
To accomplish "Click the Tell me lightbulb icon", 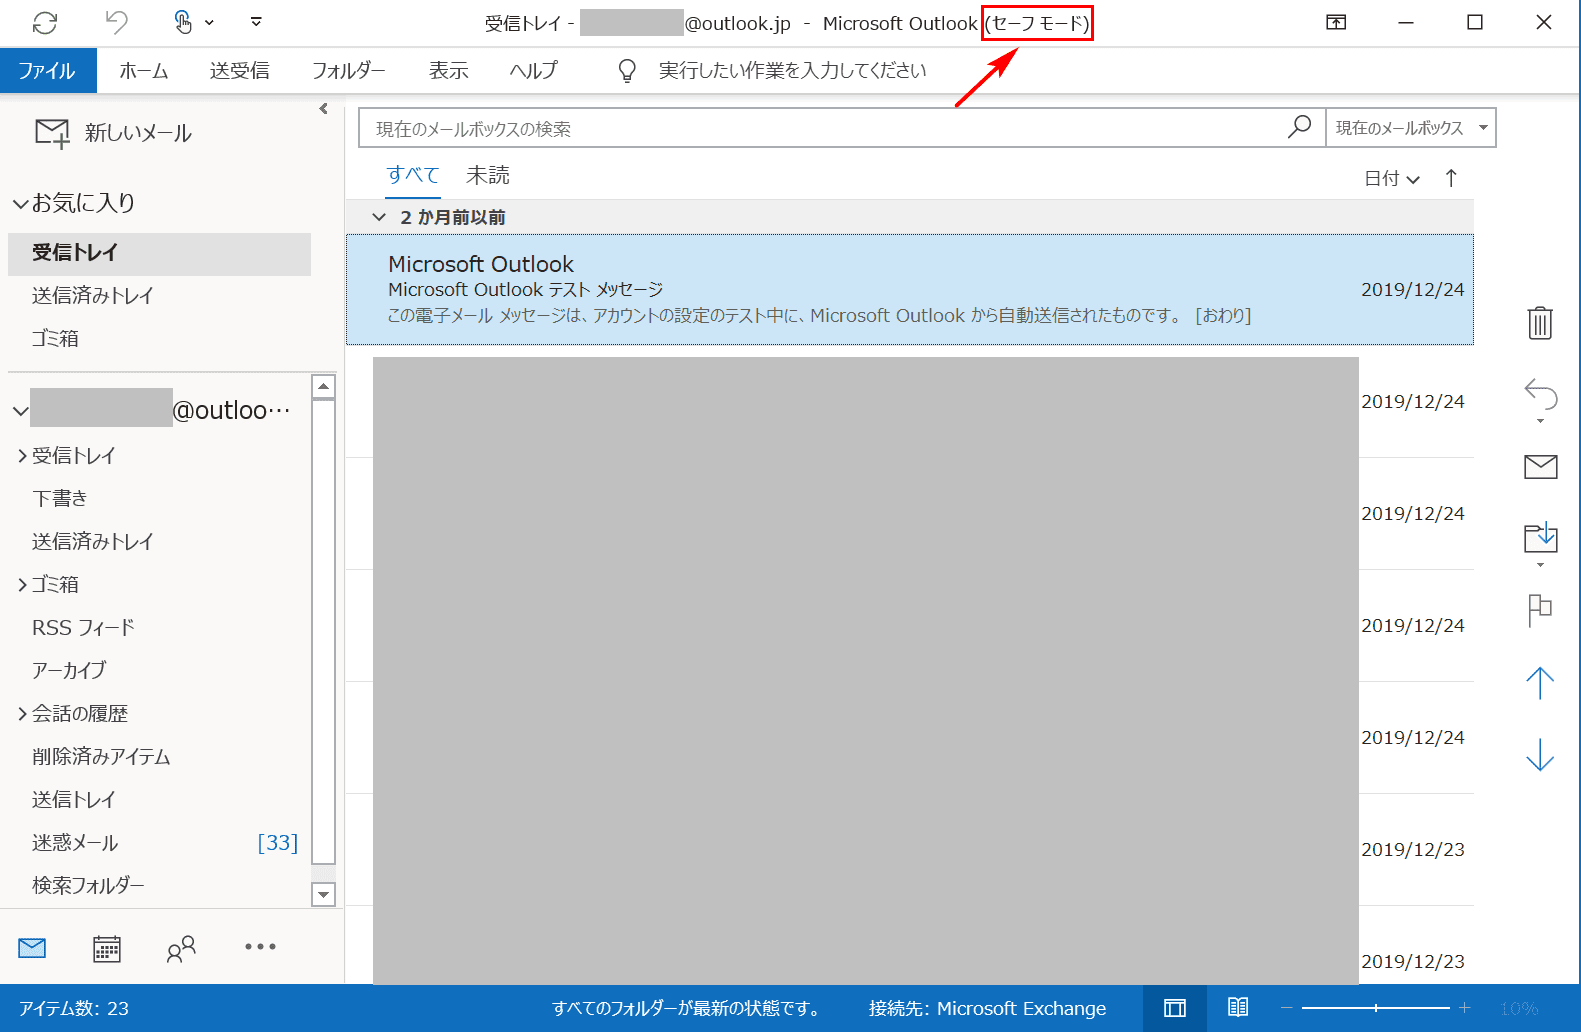I will click(627, 71).
